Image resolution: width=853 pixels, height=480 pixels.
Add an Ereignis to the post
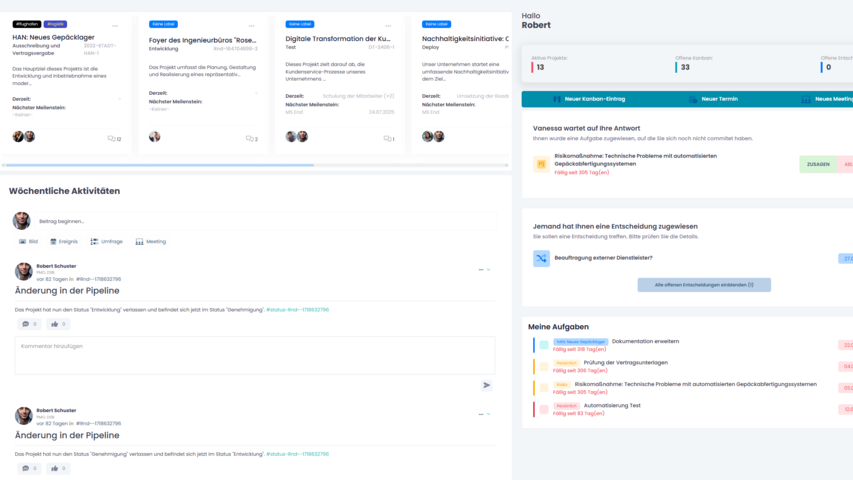click(x=64, y=241)
